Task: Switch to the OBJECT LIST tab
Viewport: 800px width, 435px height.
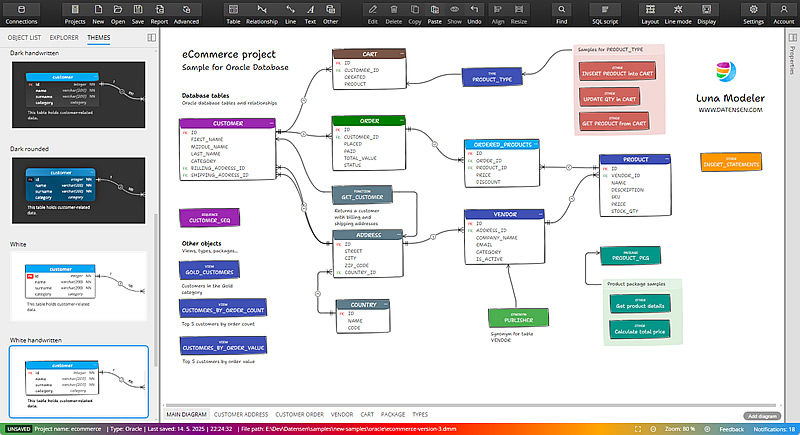Action: click(24, 38)
